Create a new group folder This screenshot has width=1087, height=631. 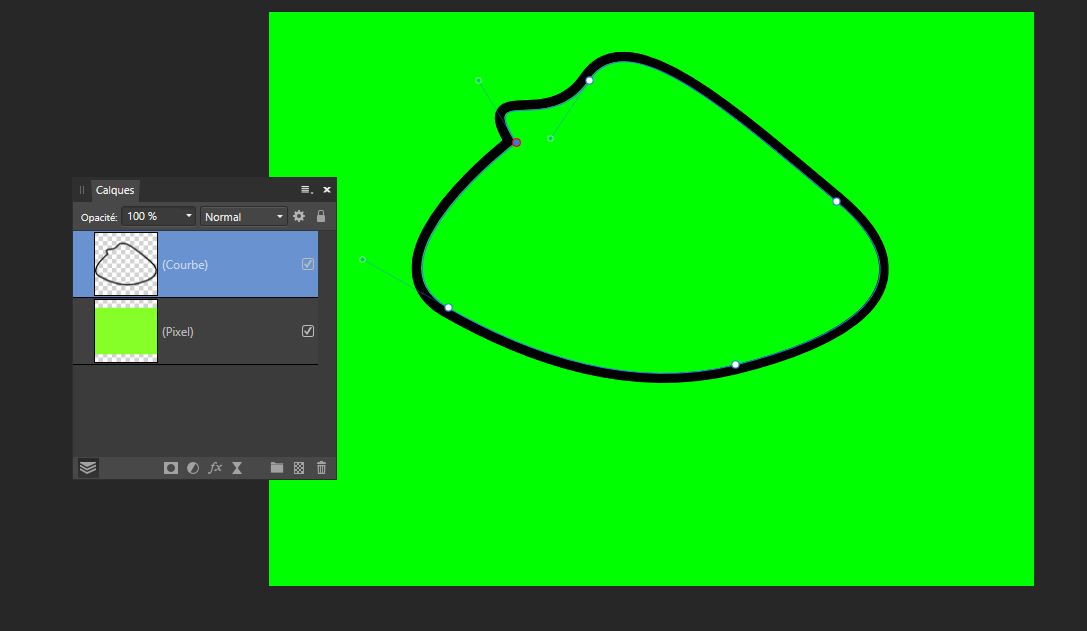pos(277,468)
